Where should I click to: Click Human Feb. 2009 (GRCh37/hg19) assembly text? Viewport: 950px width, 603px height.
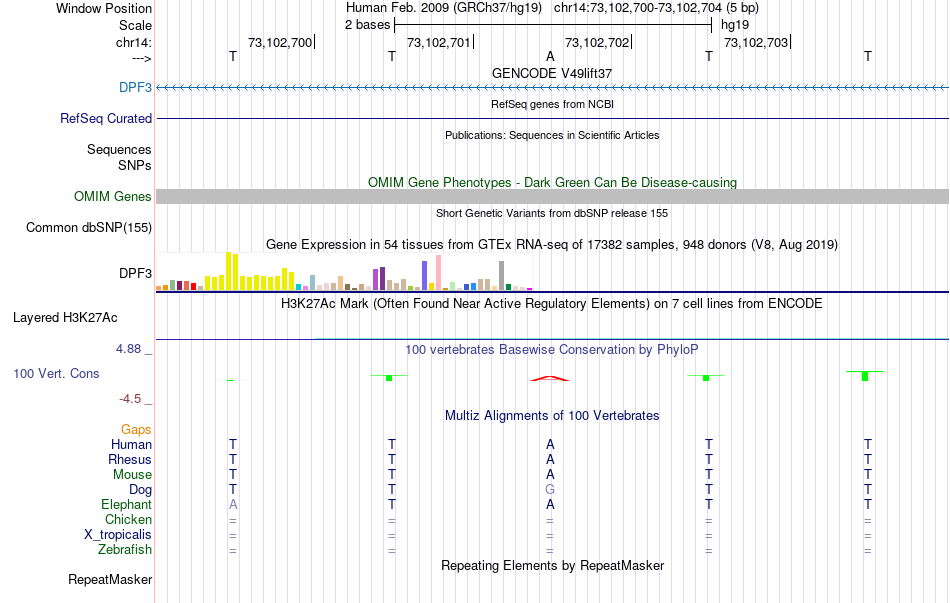point(443,8)
